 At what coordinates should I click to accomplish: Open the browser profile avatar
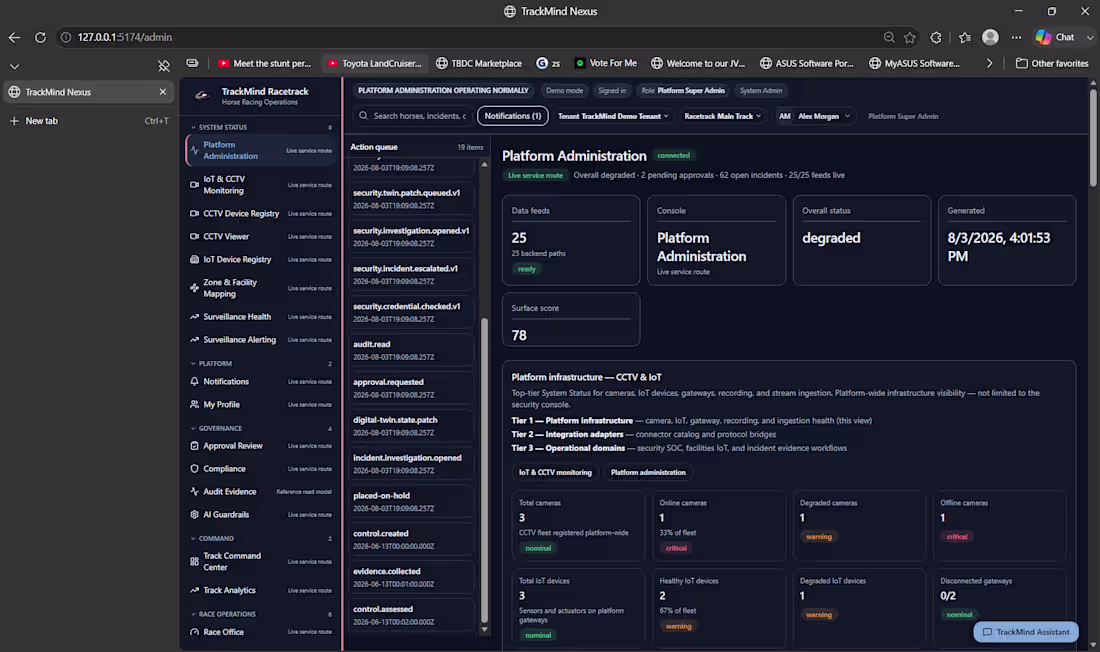(991, 37)
